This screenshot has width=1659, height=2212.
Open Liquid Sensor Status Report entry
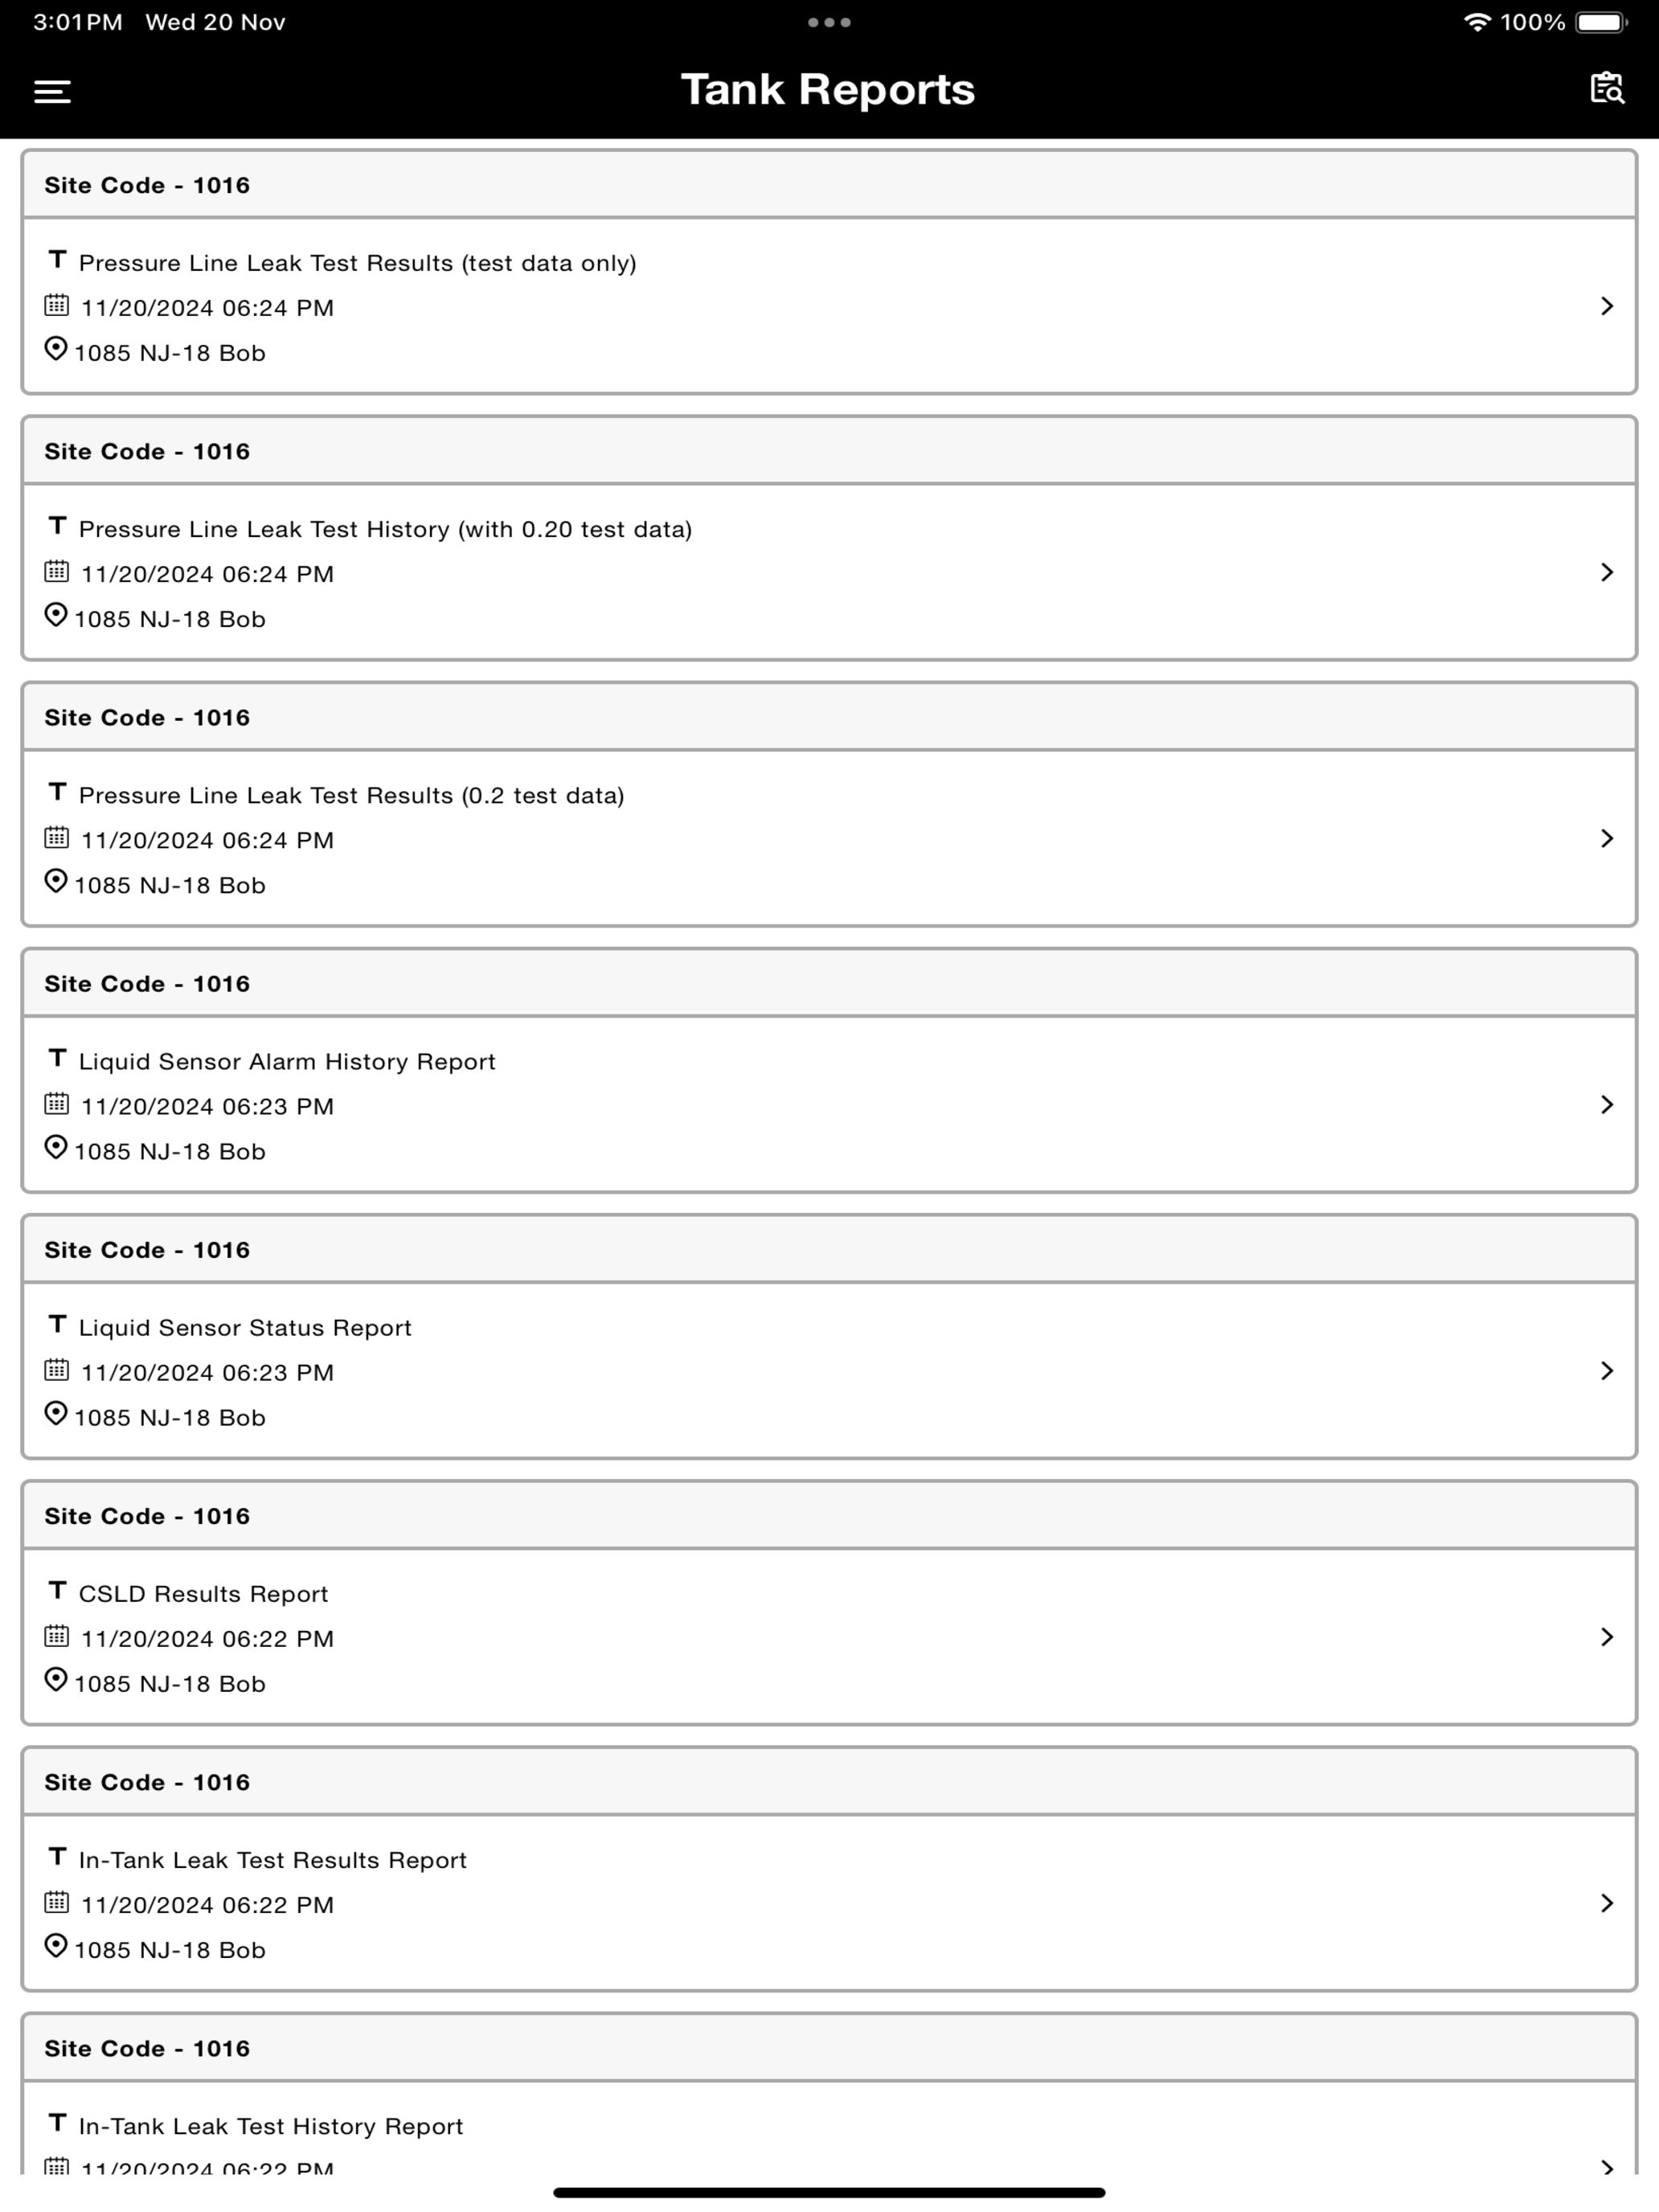coord(829,1370)
